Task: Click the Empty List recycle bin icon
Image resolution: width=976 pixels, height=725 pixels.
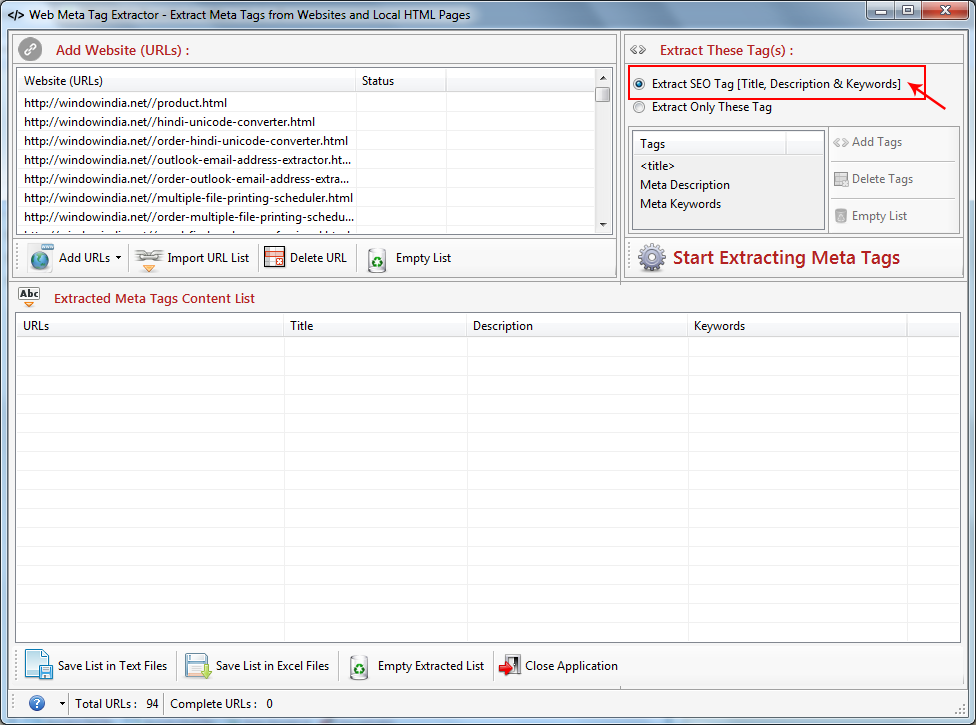Action: [x=377, y=260]
